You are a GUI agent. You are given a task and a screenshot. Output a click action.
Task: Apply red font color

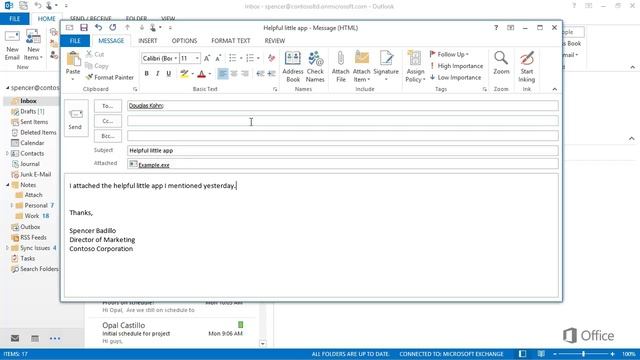[x=202, y=73]
